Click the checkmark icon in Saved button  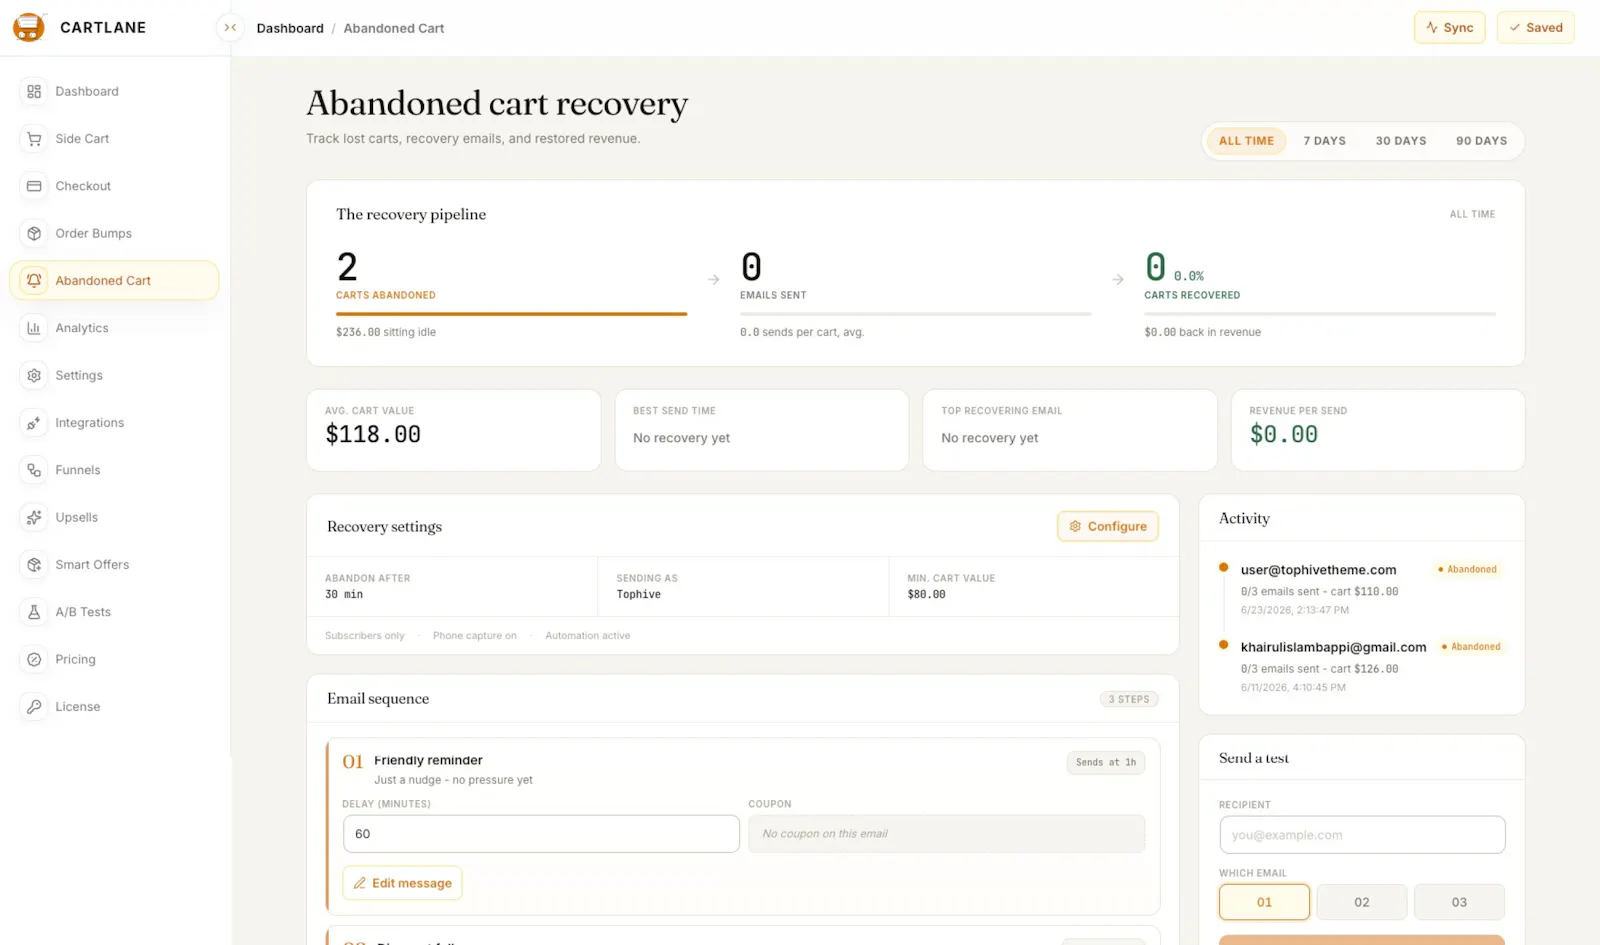(x=1515, y=28)
